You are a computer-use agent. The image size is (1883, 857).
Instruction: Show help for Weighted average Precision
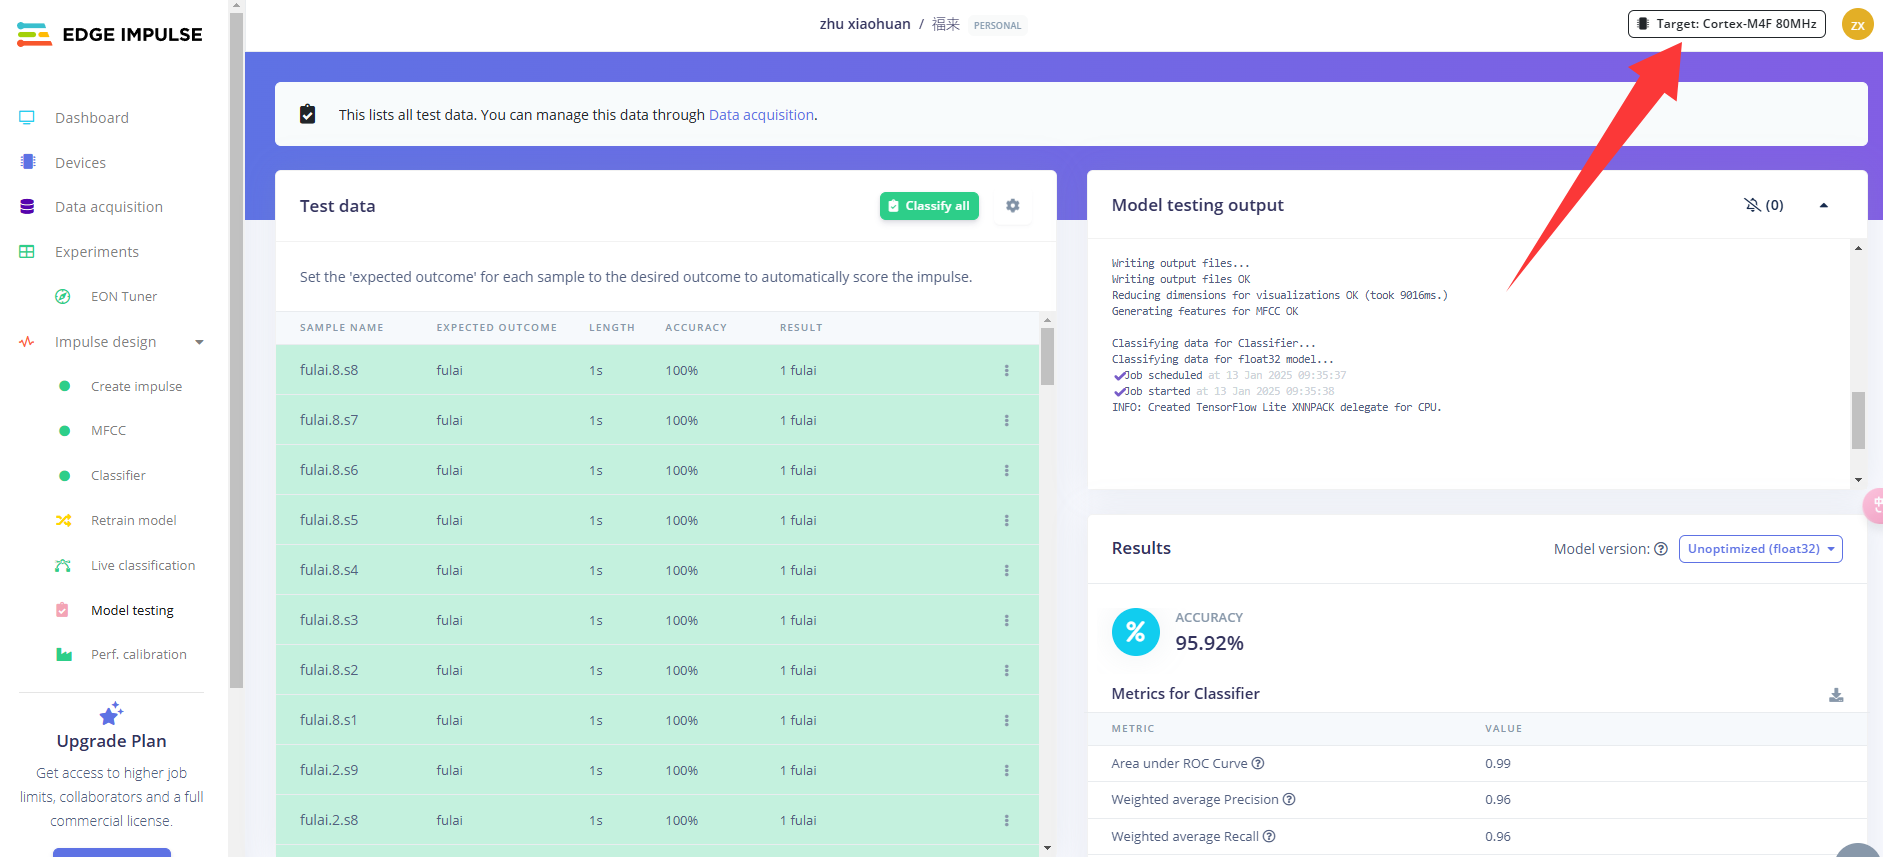coord(1289,800)
